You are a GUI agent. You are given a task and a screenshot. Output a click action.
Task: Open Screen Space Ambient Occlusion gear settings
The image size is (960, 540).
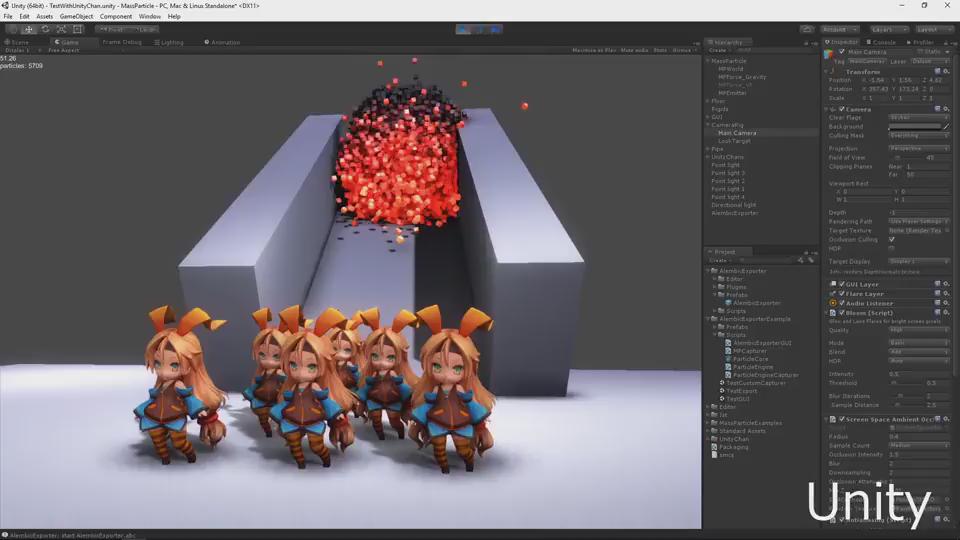click(x=946, y=419)
